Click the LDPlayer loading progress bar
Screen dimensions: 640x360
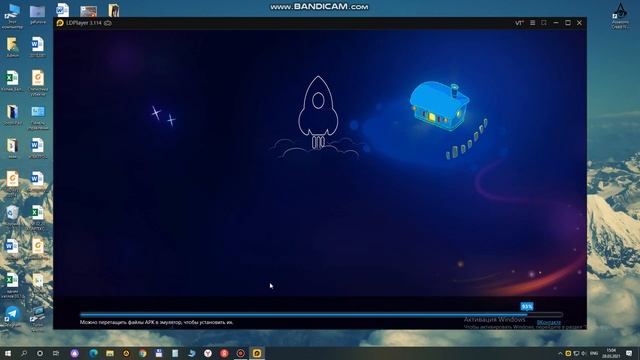pos(321,315)
